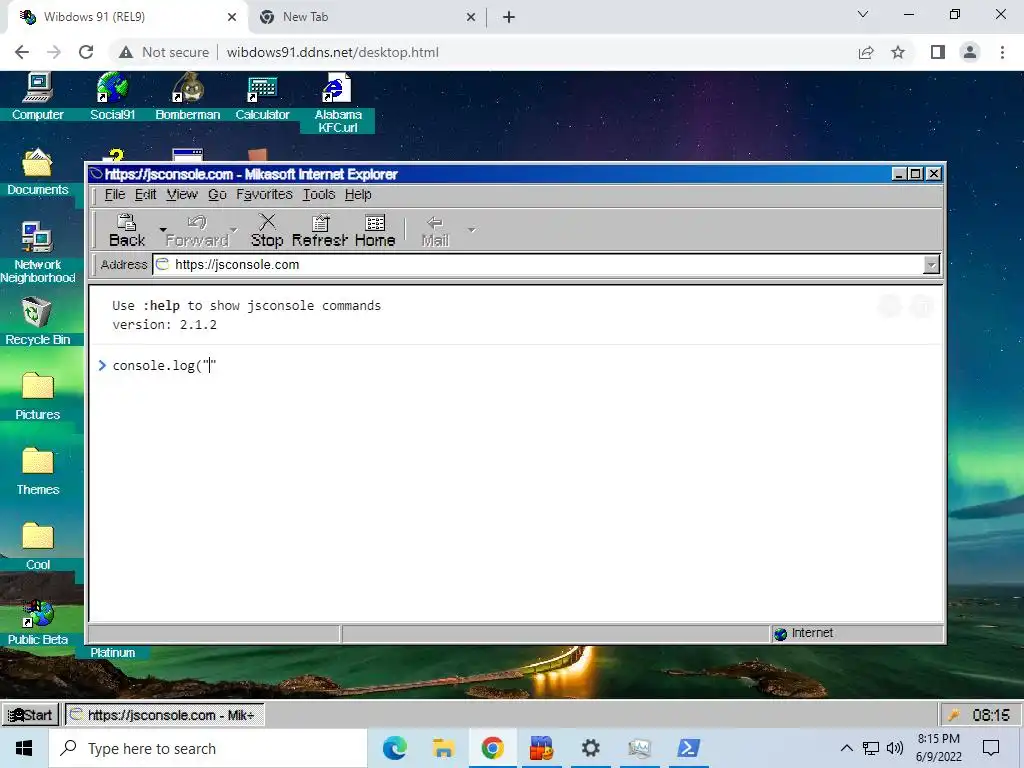1024x768 pixels.
Task: Expand the Mail dropdown arrow
Action: tap(472, 230)
